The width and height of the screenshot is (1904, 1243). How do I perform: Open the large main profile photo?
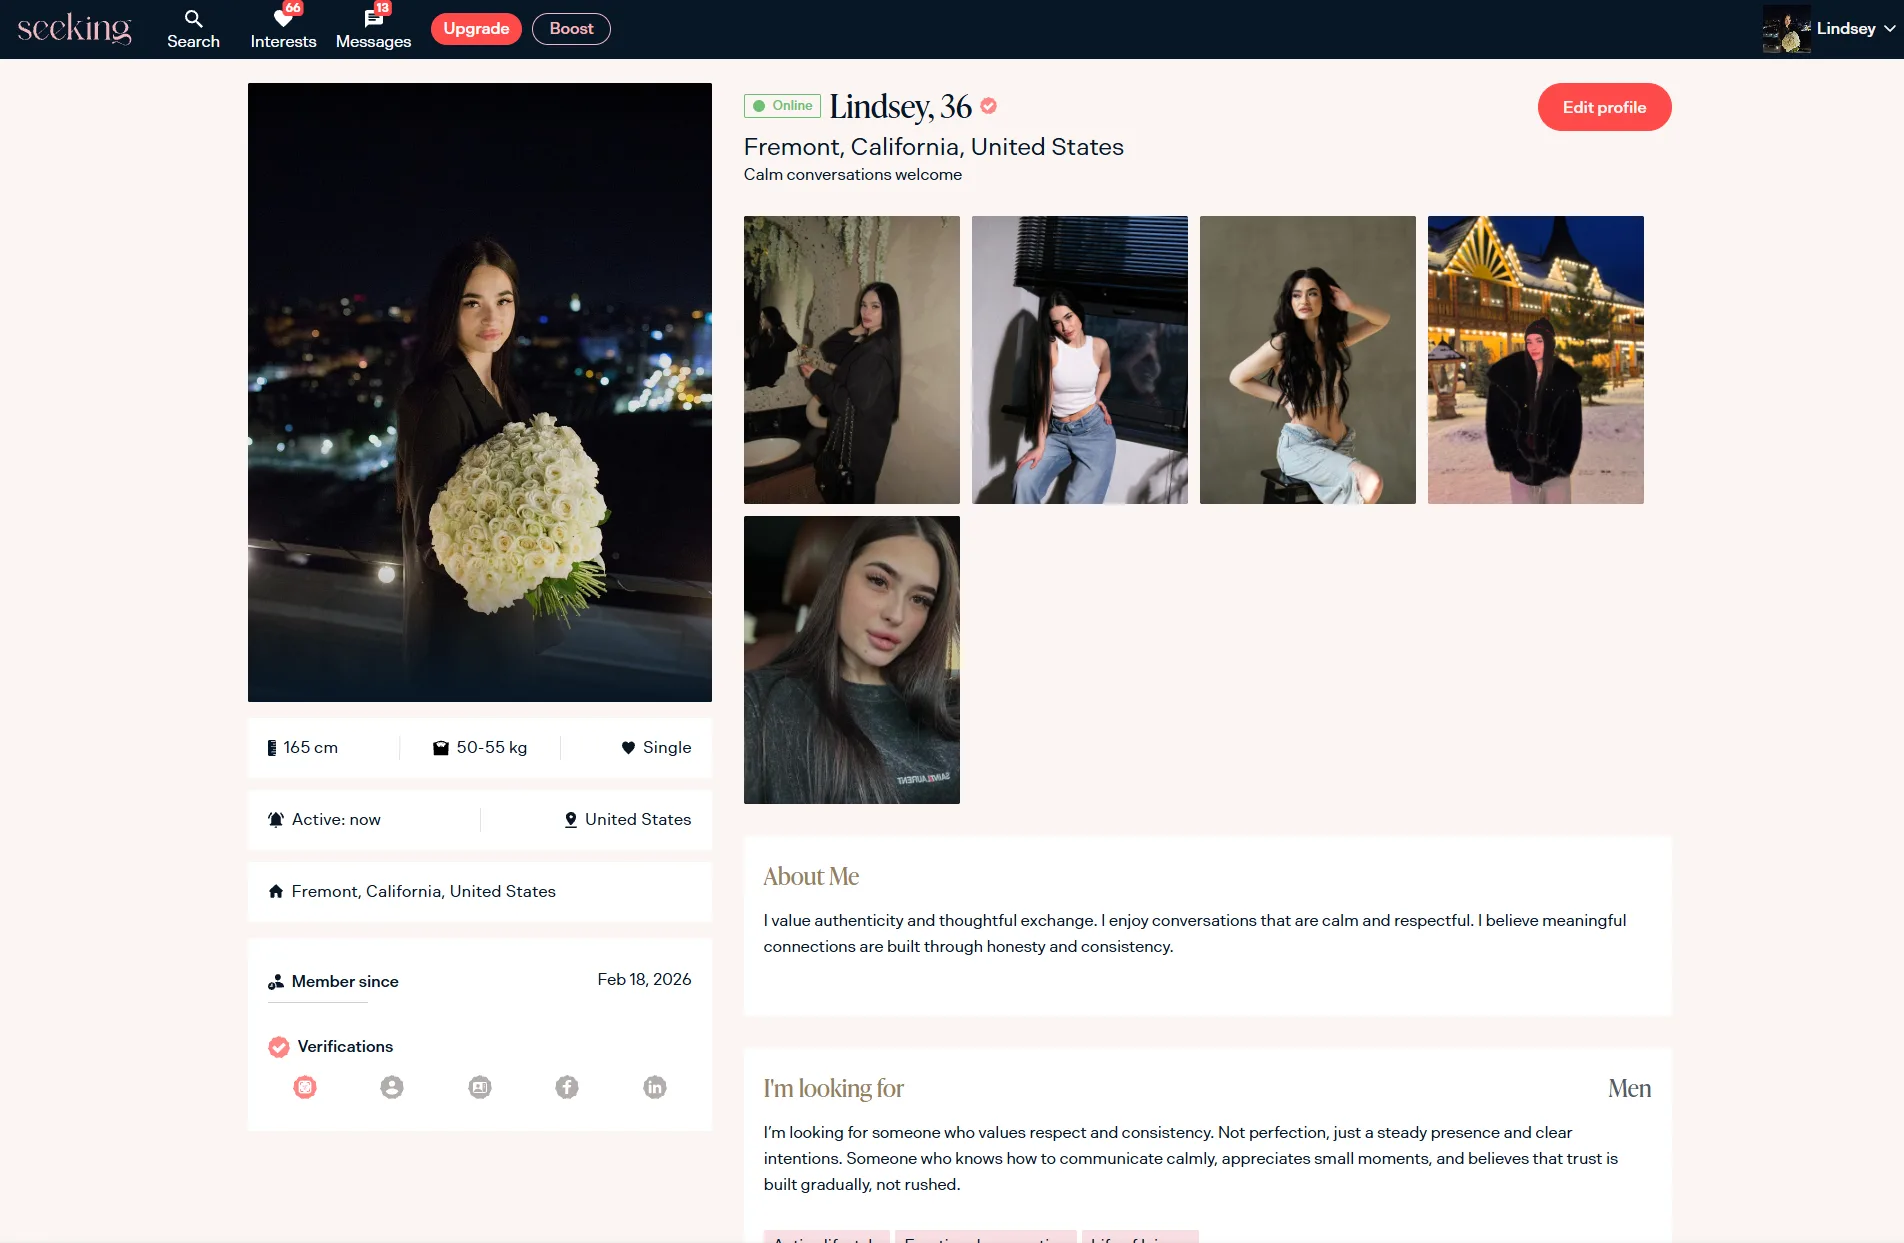[x=480, y=392]
